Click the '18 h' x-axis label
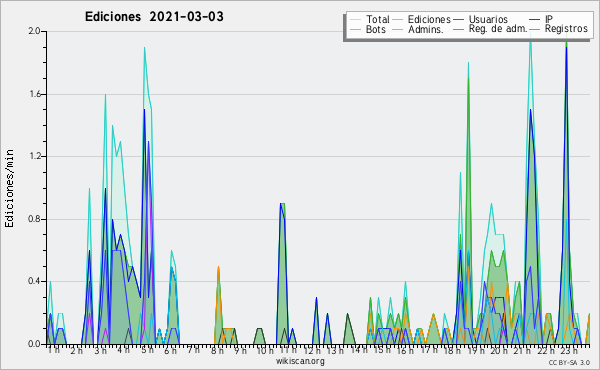The image size is (600, 370). [x=452, y=350]
